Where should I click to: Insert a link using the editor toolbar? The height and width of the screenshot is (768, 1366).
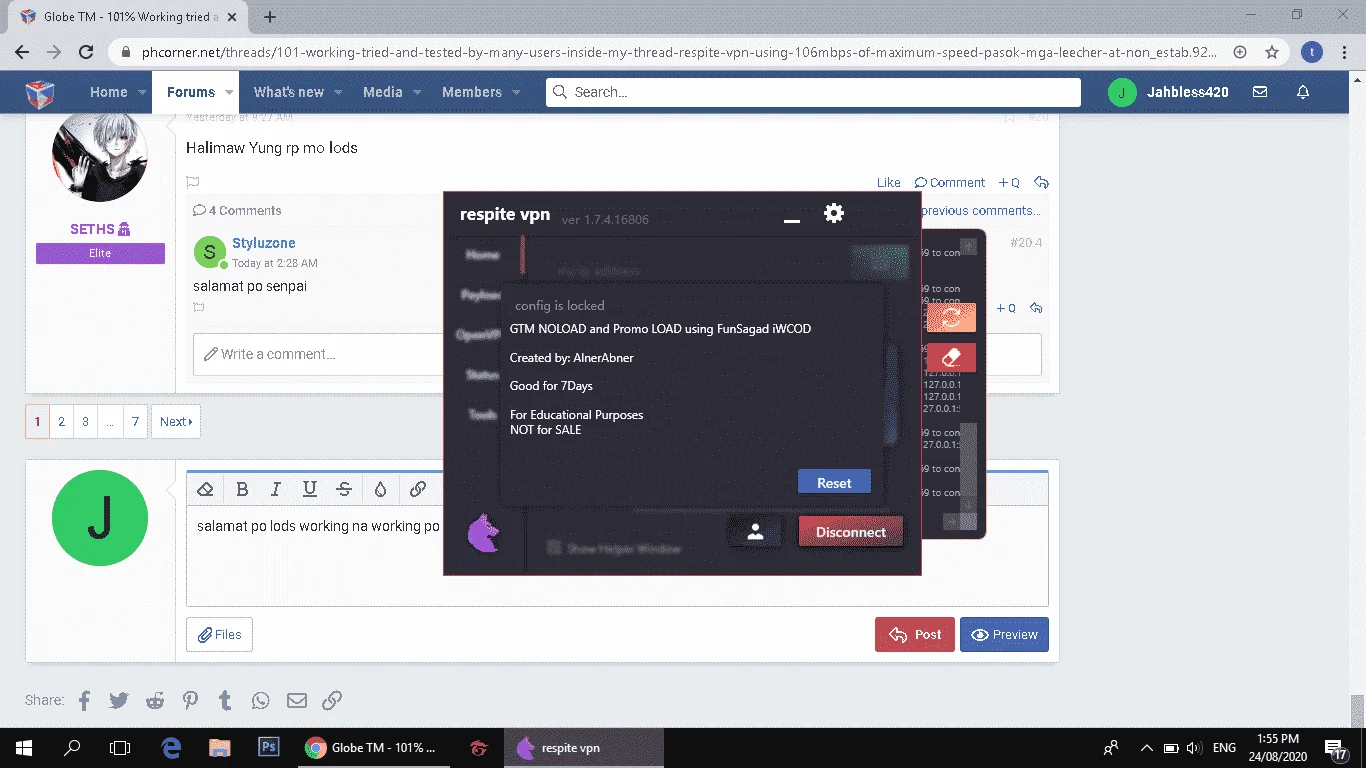tap(418, 489)
